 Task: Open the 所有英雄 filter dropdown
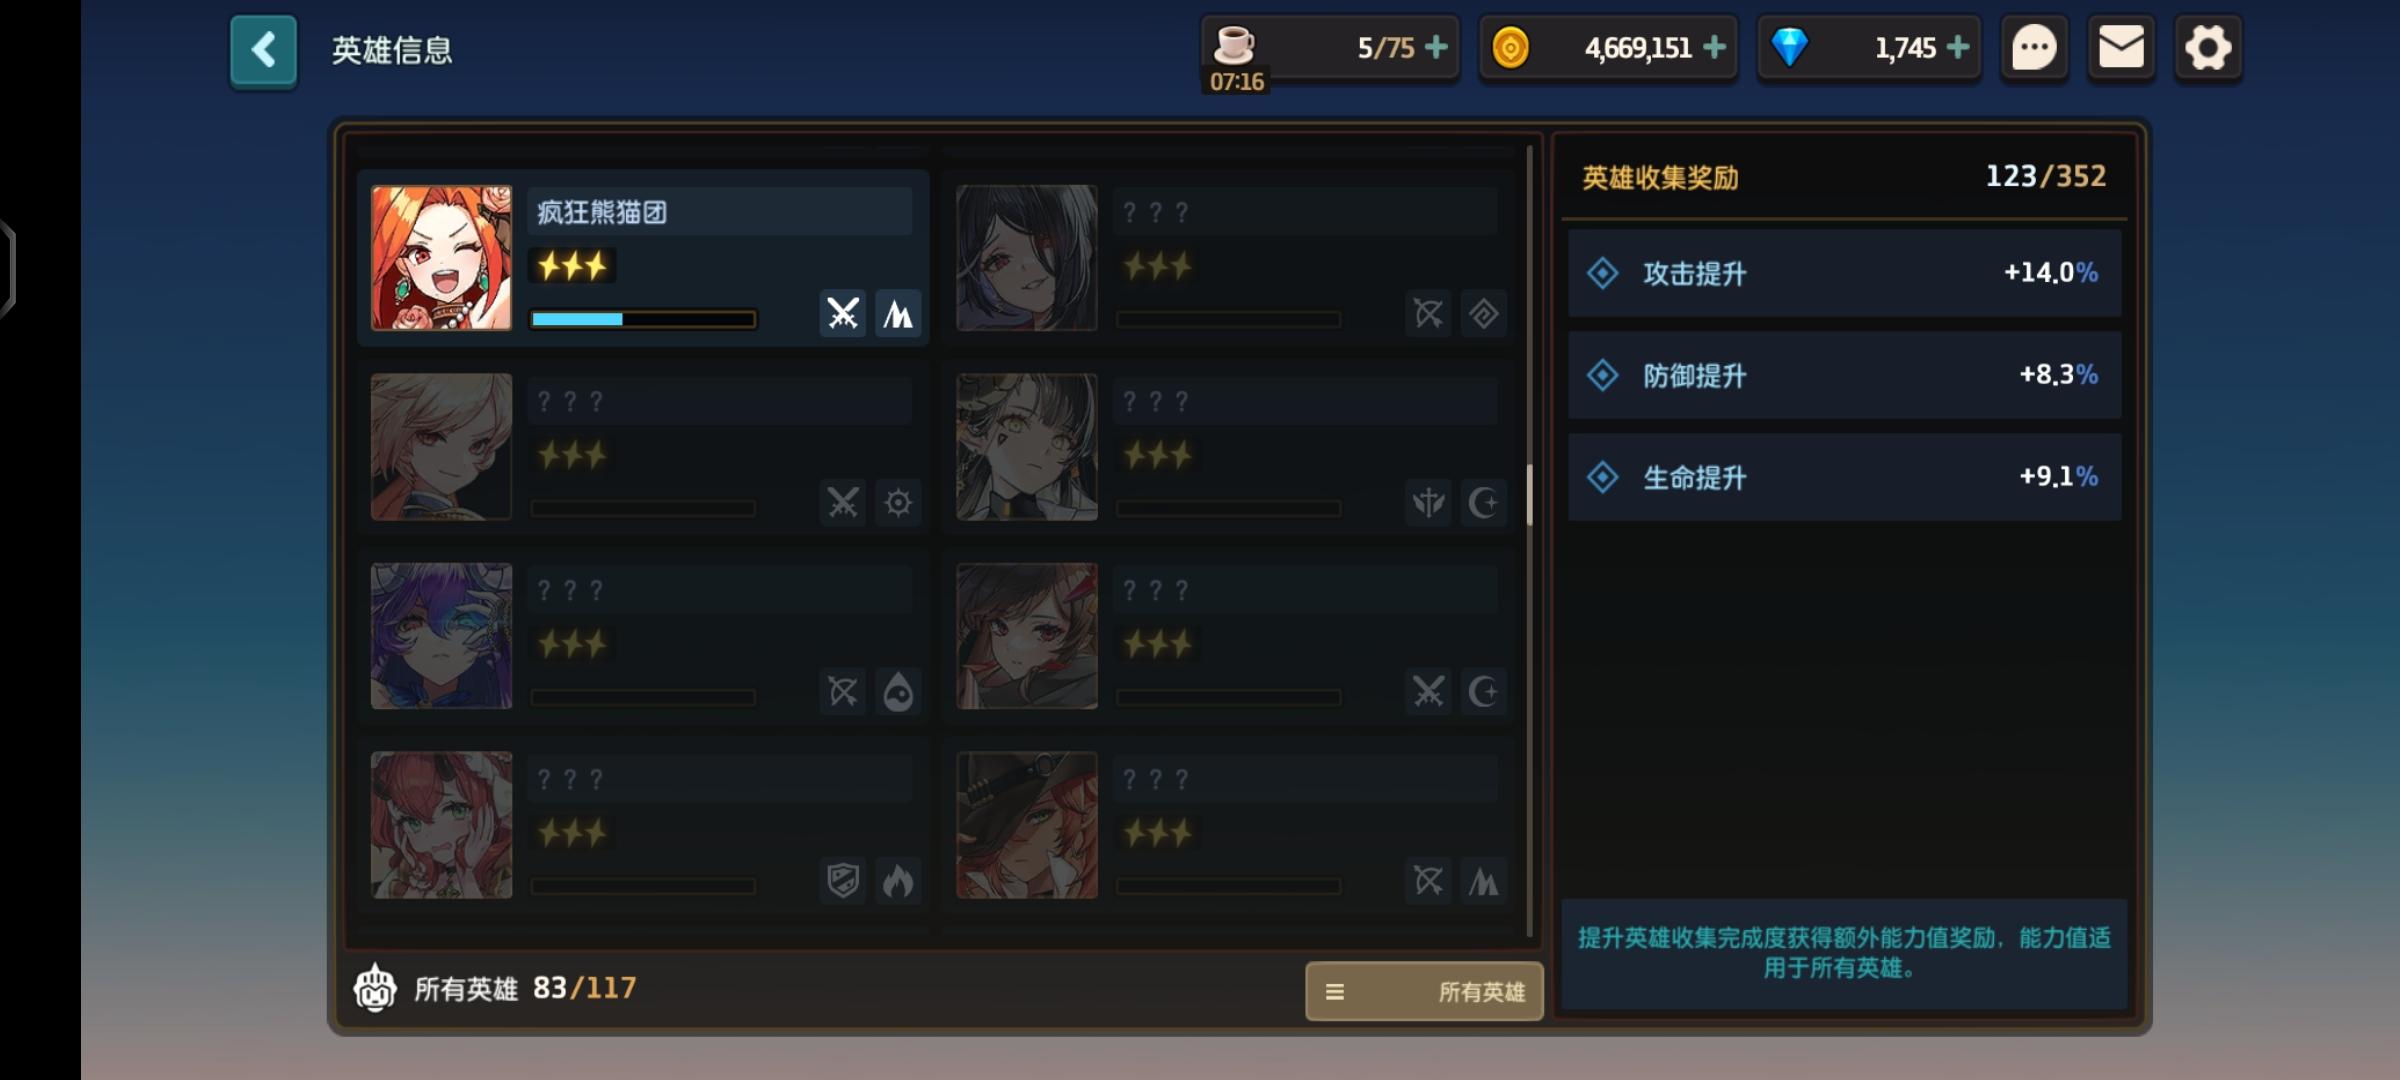(x=1424, y=991)
